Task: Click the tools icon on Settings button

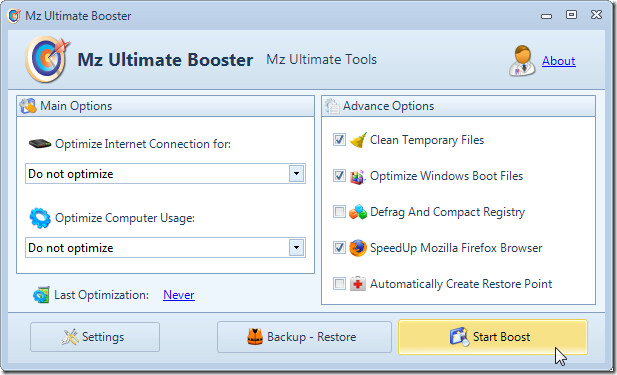Action: (x=70, y=337)
